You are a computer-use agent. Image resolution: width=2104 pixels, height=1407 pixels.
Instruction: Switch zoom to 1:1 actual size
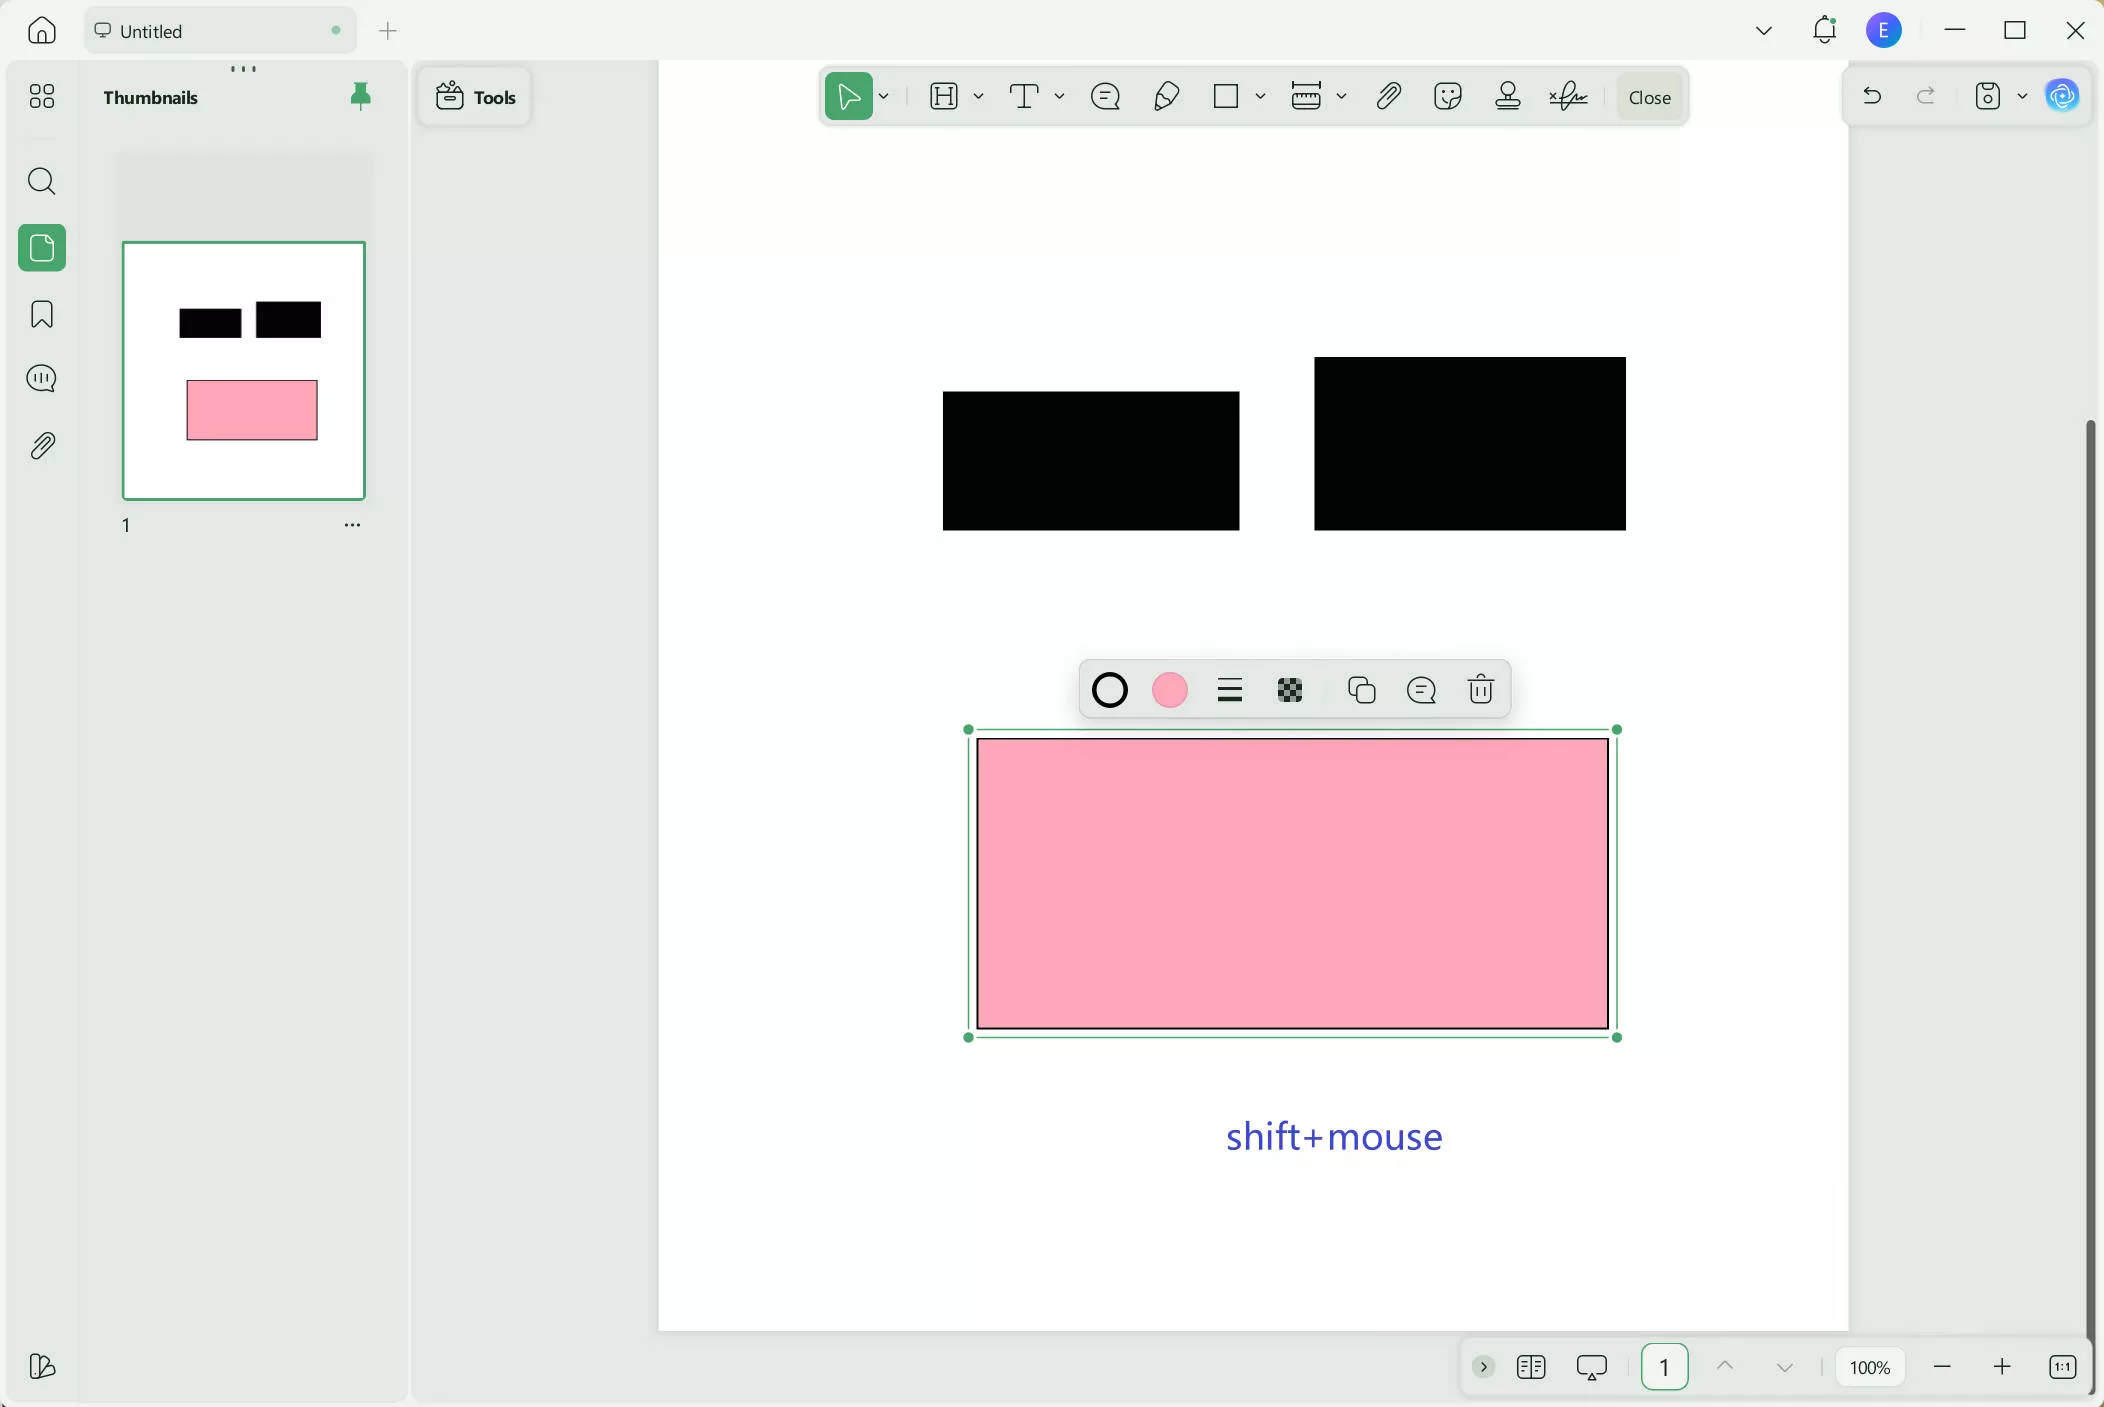pos(2062,1367)
